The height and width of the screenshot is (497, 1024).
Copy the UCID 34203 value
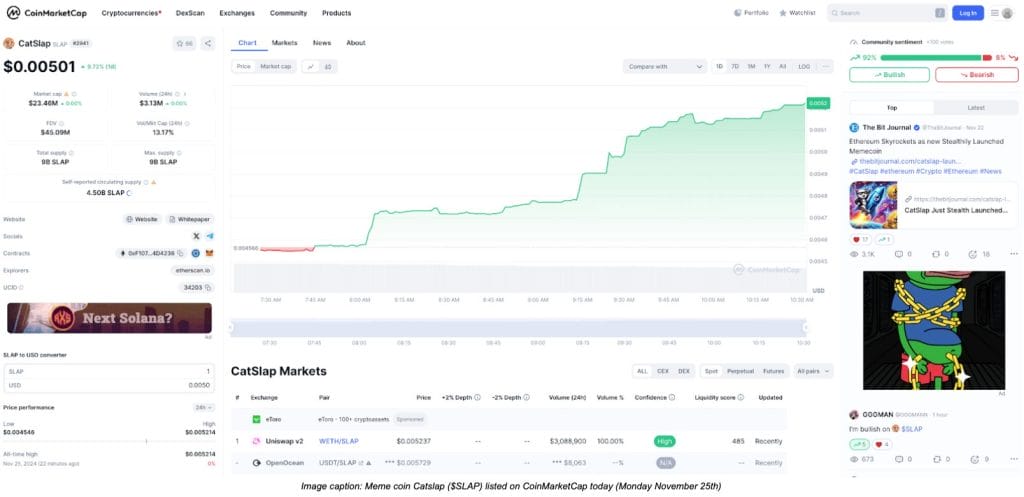coord(208,287)
